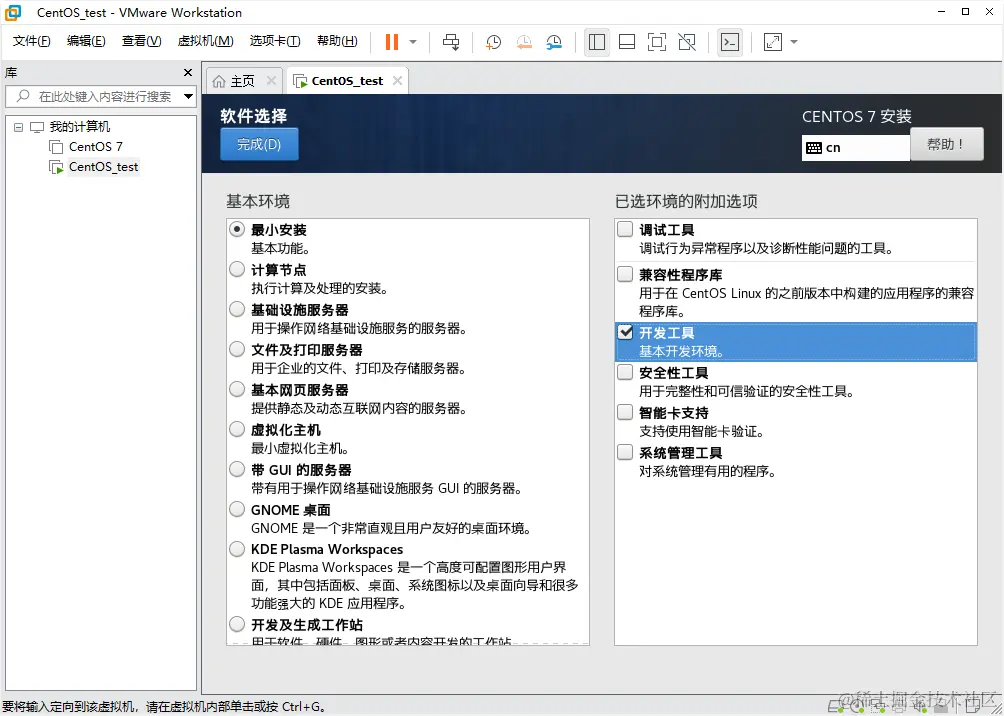Open the 虚拟机(M) menu
The image size is (1004, 716).
205,41
